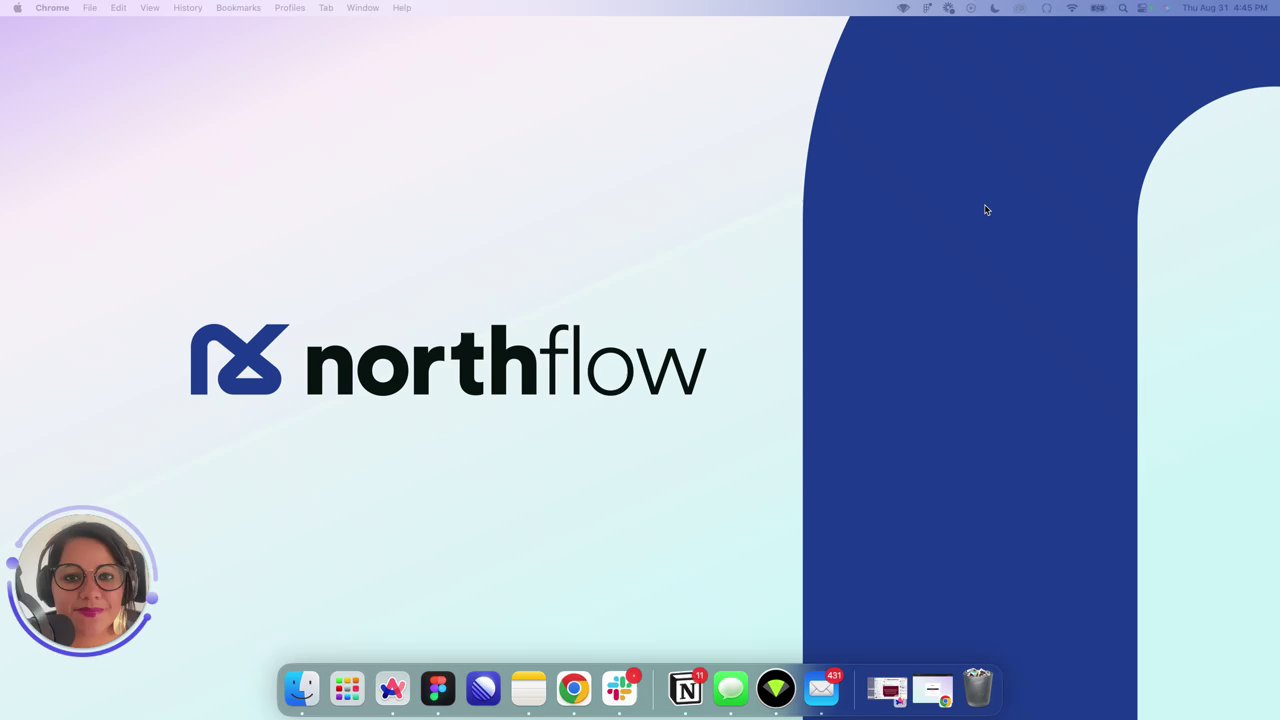Click the Figma menu bar icon
Viewport: 1280px width, 720px height.
[x=927, y=8]
